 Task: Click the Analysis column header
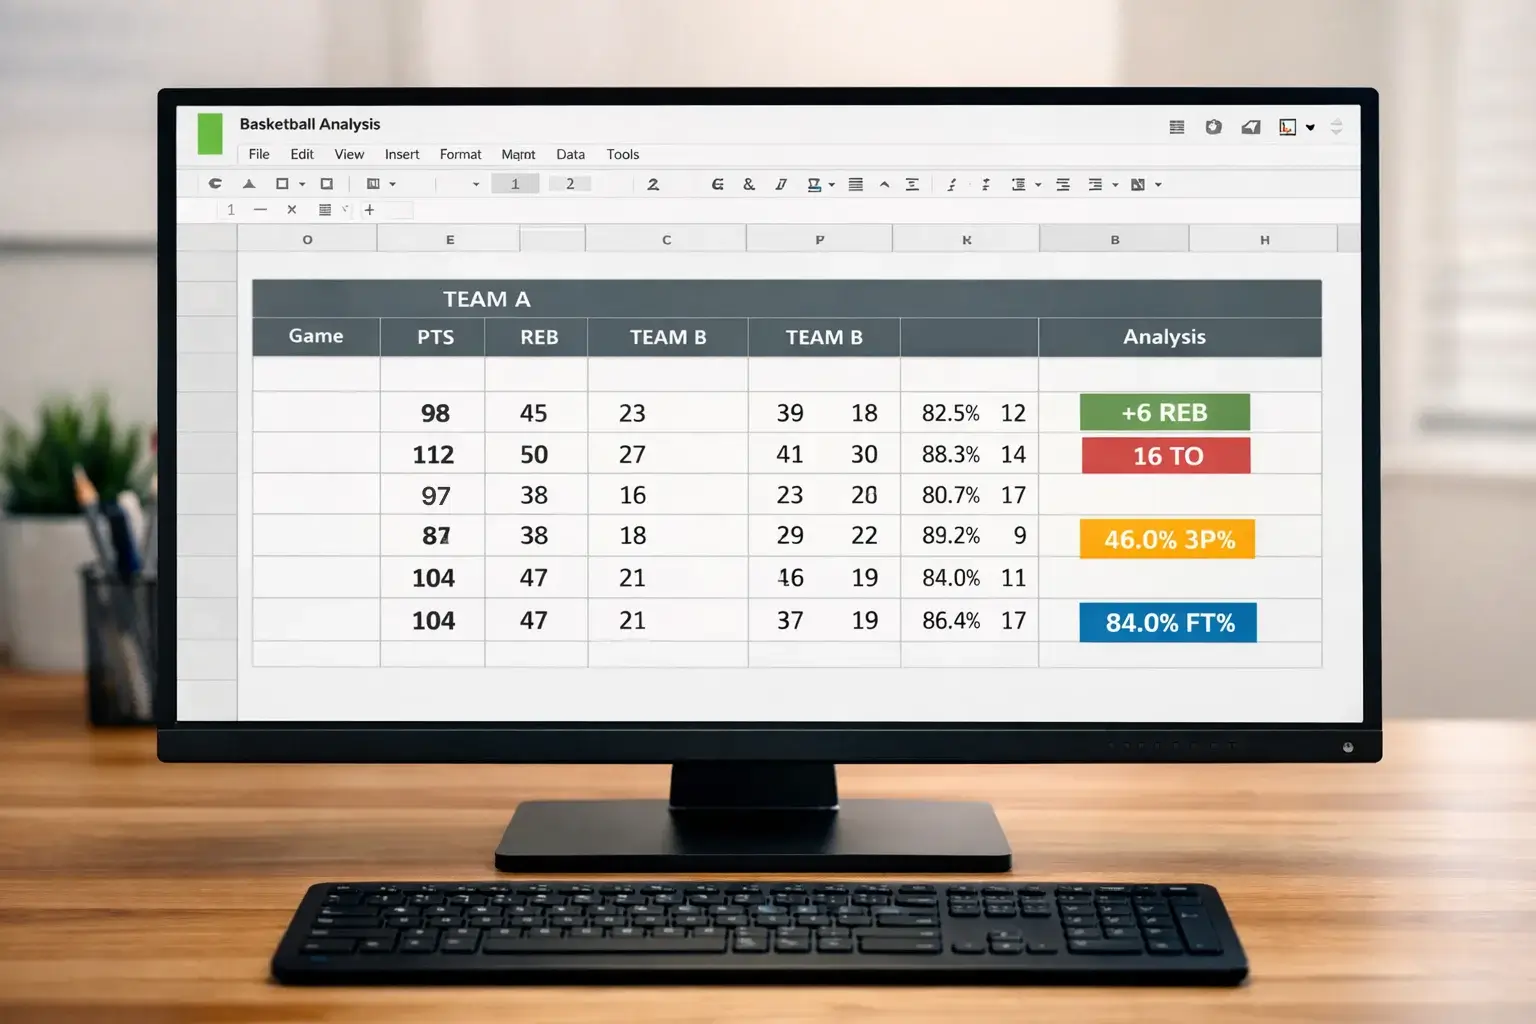coord(1164,337)
